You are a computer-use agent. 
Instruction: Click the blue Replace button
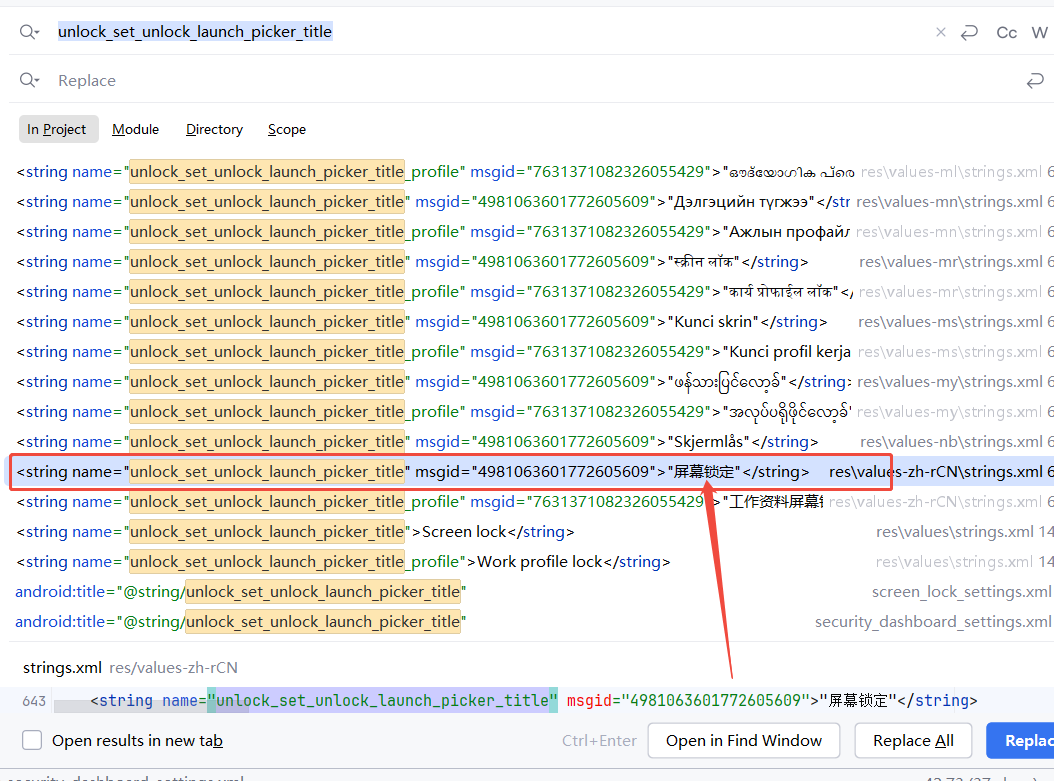pos(1022,741)
